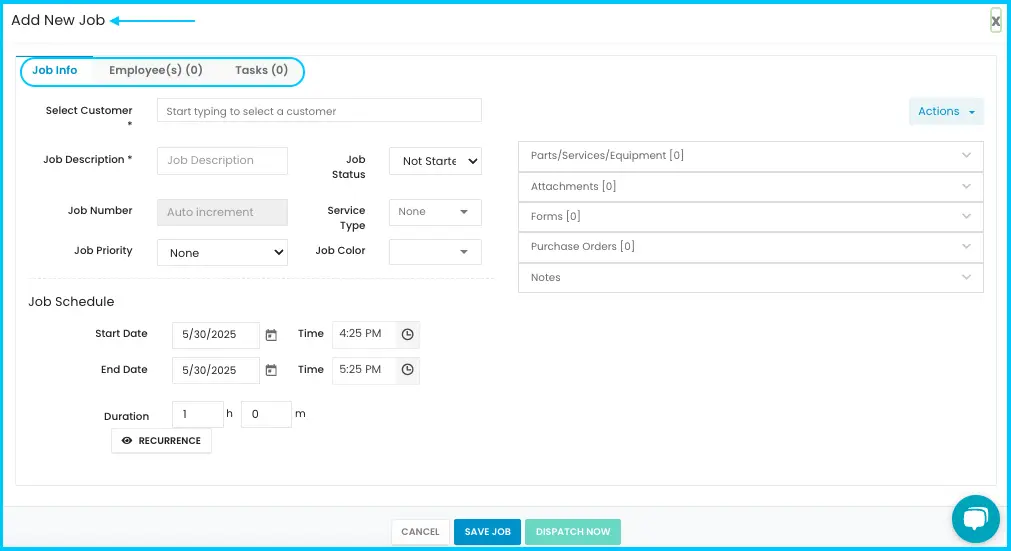Expand the Purchase Orders section

coord(751,247)
